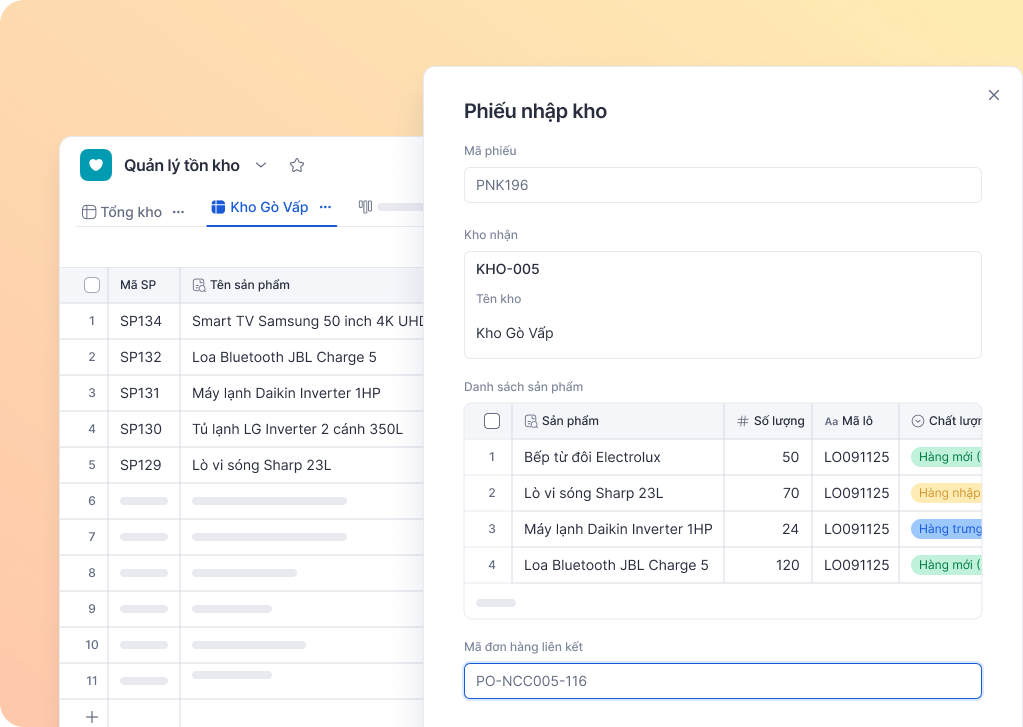Click quantity 50 for Bếp từ đôi Electrolux
The height and width of the screenshot is (727, 1023).
point(768,457)
